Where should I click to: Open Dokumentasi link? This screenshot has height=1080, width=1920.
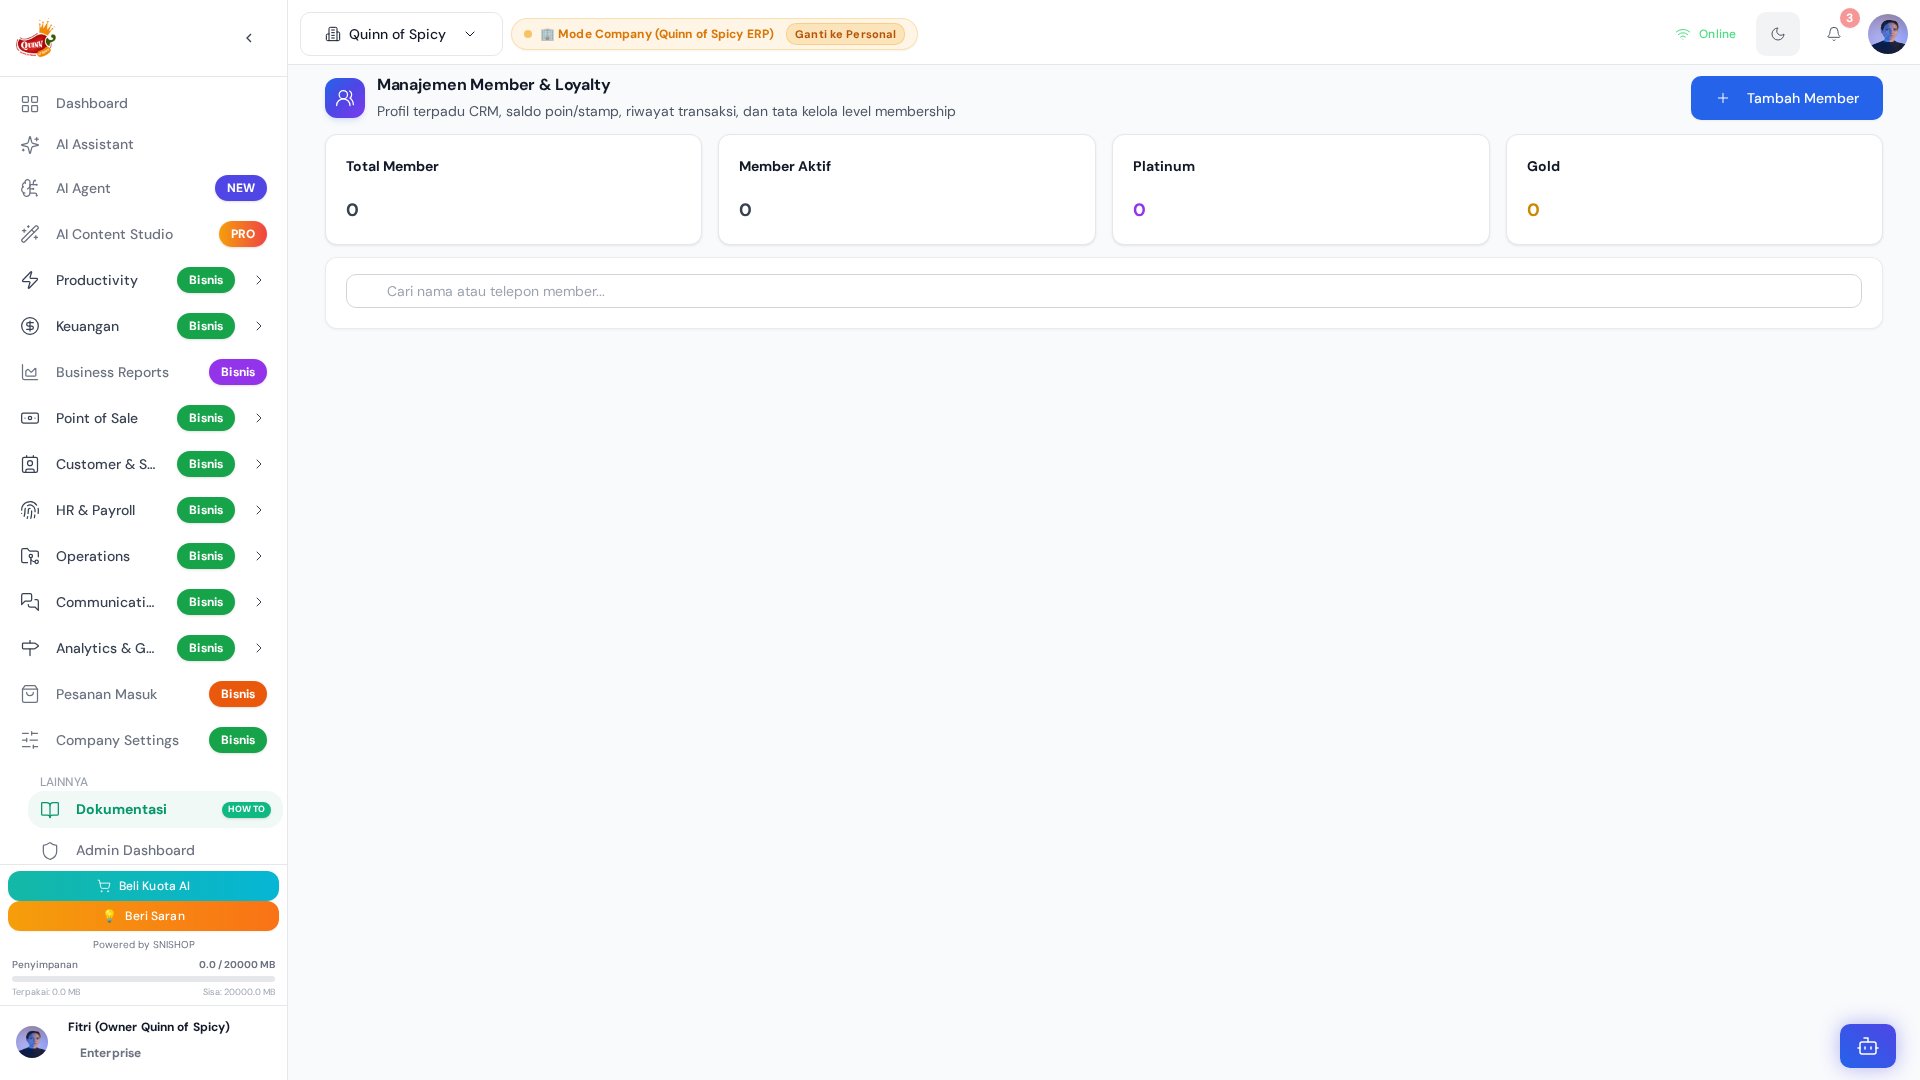point(155,810)
